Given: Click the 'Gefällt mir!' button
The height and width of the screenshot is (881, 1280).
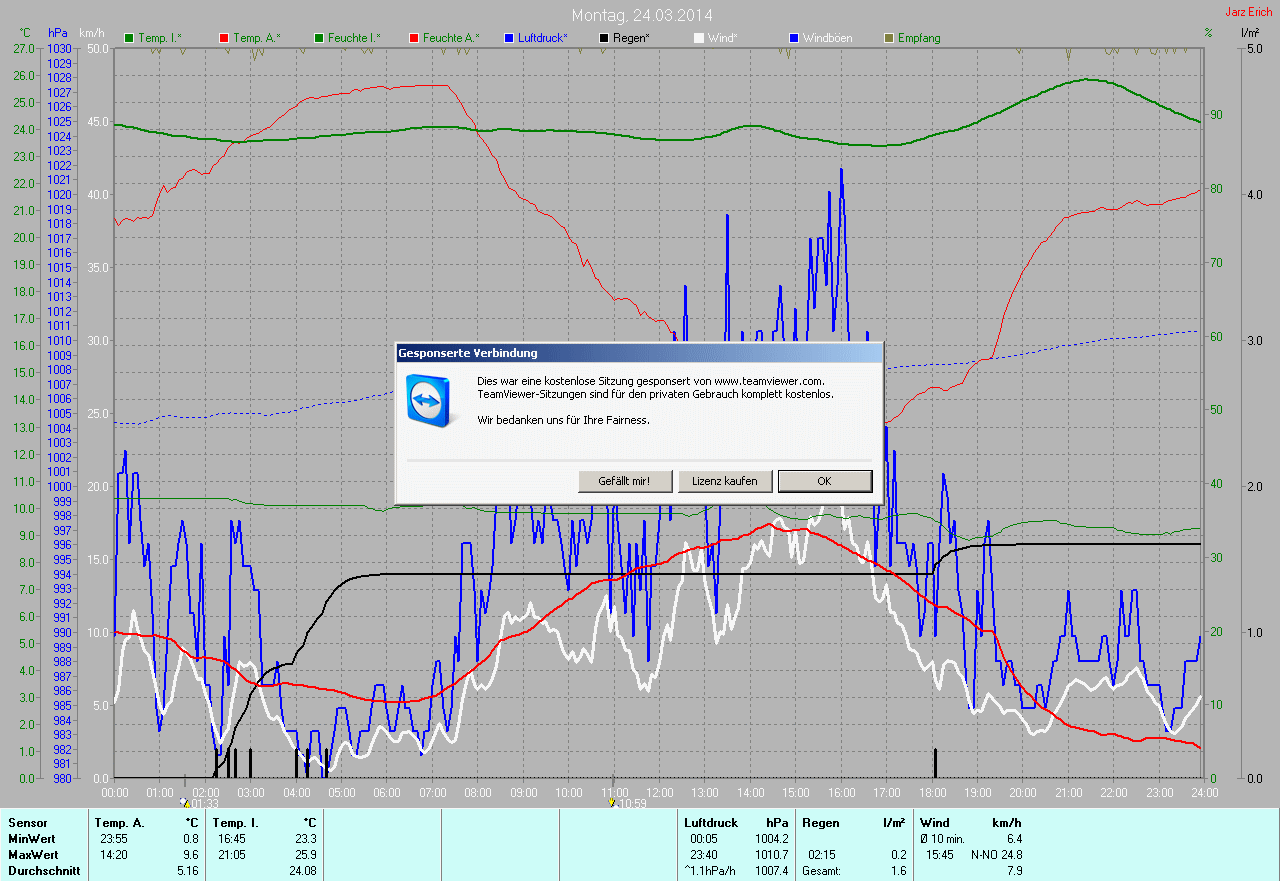Looking at the screenshot, I should point(625,481).
